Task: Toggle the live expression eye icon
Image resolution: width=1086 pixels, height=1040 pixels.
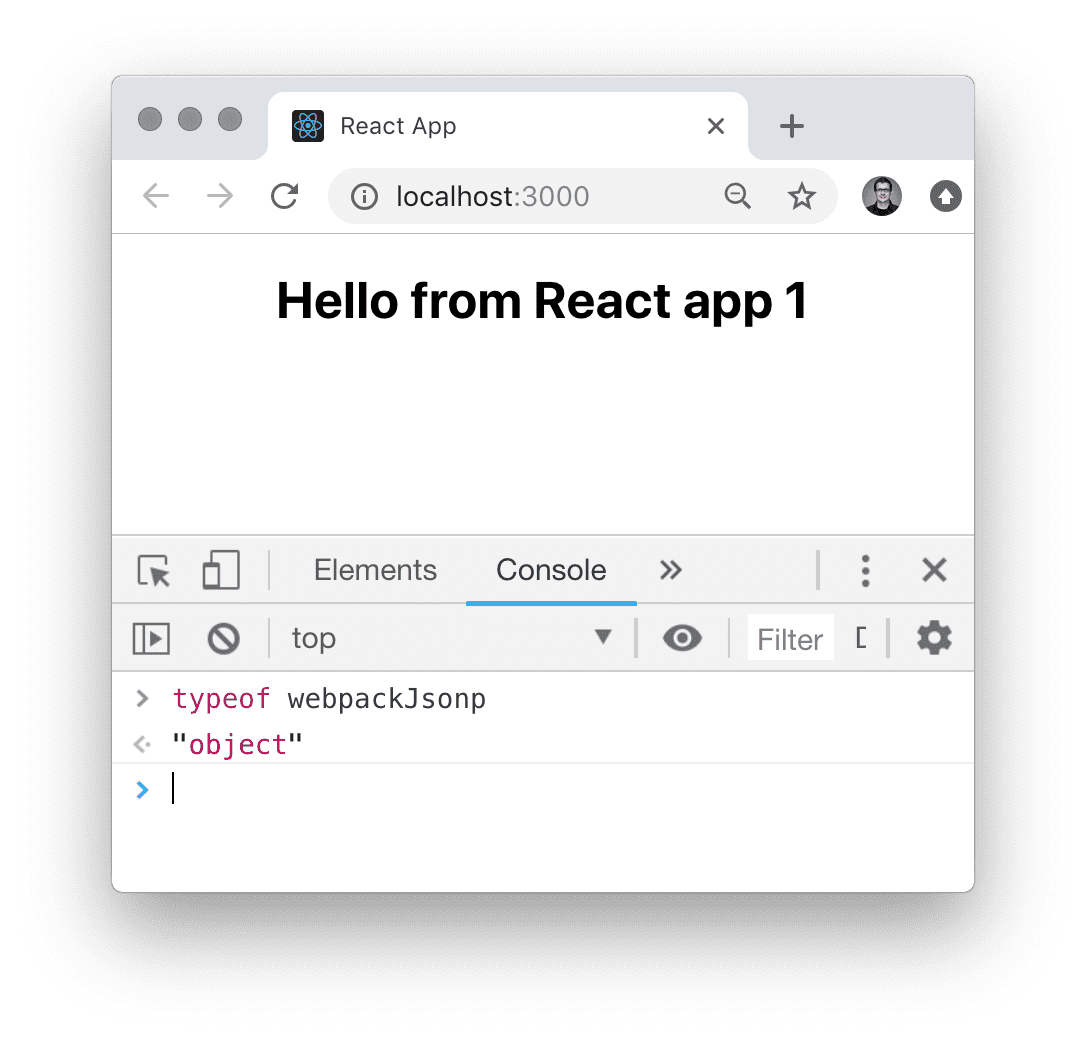Action: pos(682,638)
